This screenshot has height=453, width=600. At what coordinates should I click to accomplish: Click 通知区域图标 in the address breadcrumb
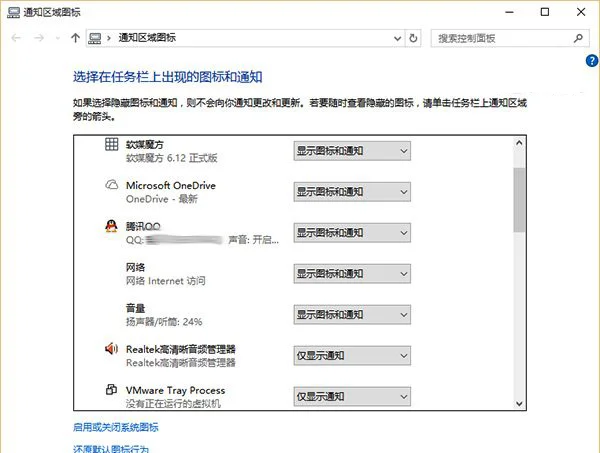(147, 38)
